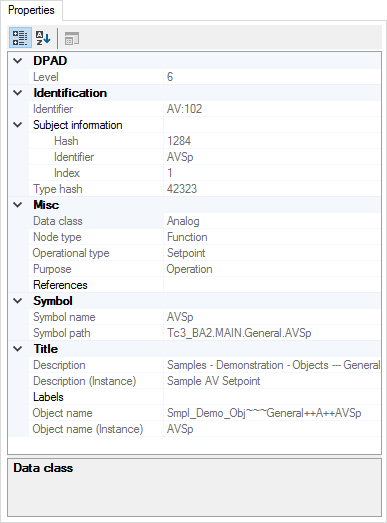Viewport: 387px width, 523px height.
Task: Click value Sample AV Setpoint
Action: [214, 381]
